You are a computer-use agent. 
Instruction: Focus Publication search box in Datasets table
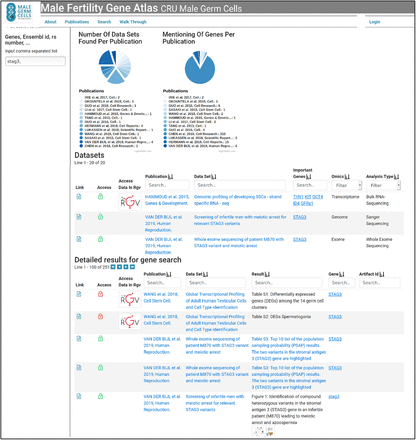tap(167, 185)
